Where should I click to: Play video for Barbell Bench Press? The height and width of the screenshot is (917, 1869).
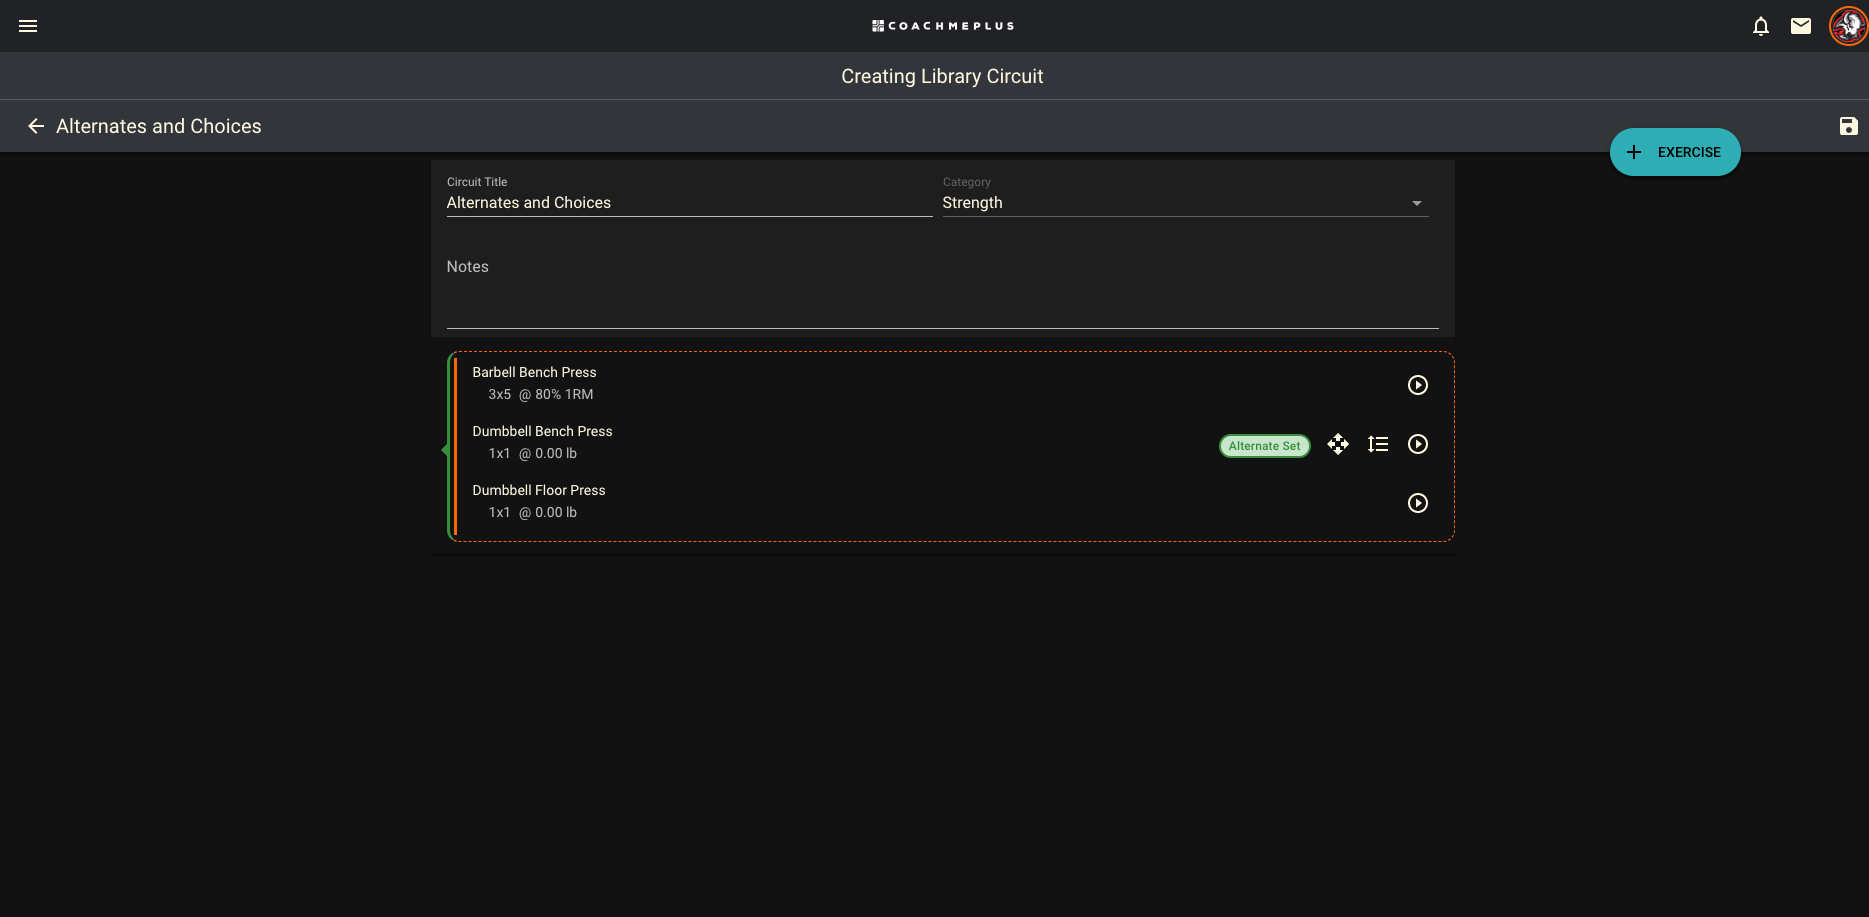pyautogui.click(x=1418, y=385)
